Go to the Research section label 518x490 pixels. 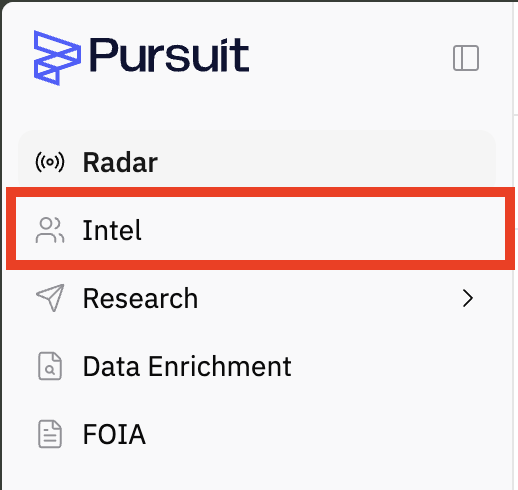(x=140, y=298)
